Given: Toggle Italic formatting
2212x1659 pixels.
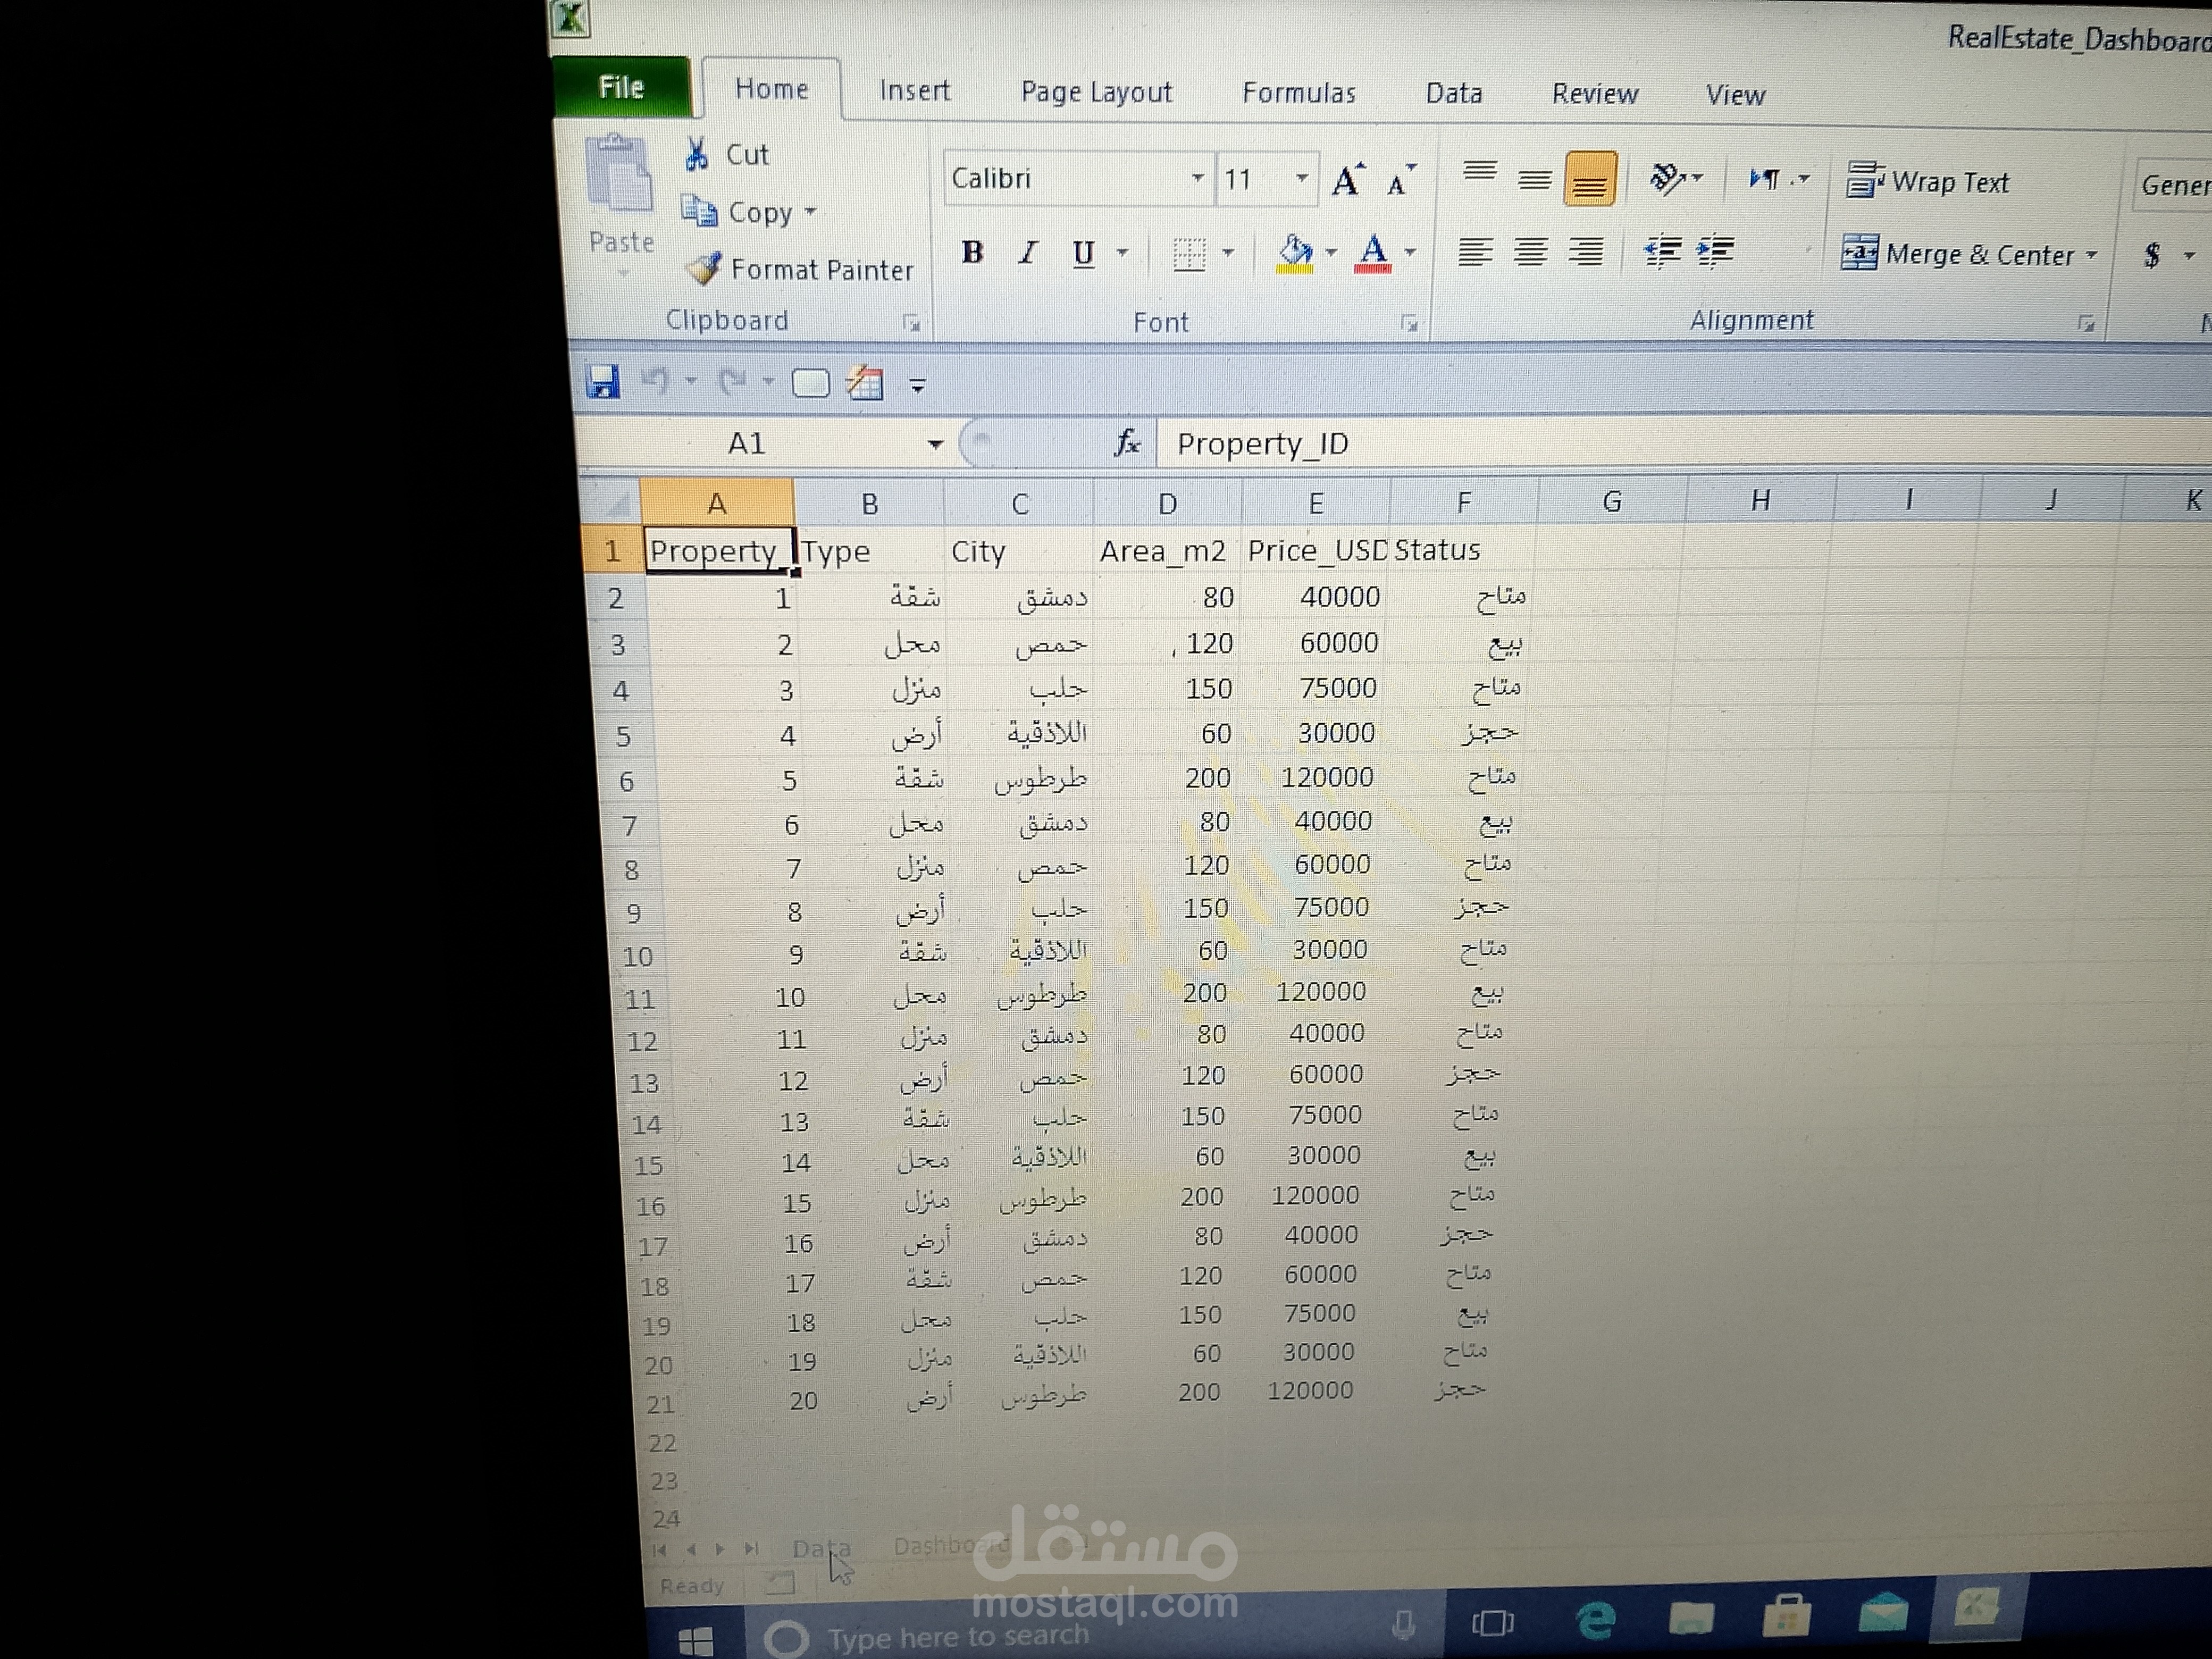Looking at the screenshot, I should coord(1028,253).
